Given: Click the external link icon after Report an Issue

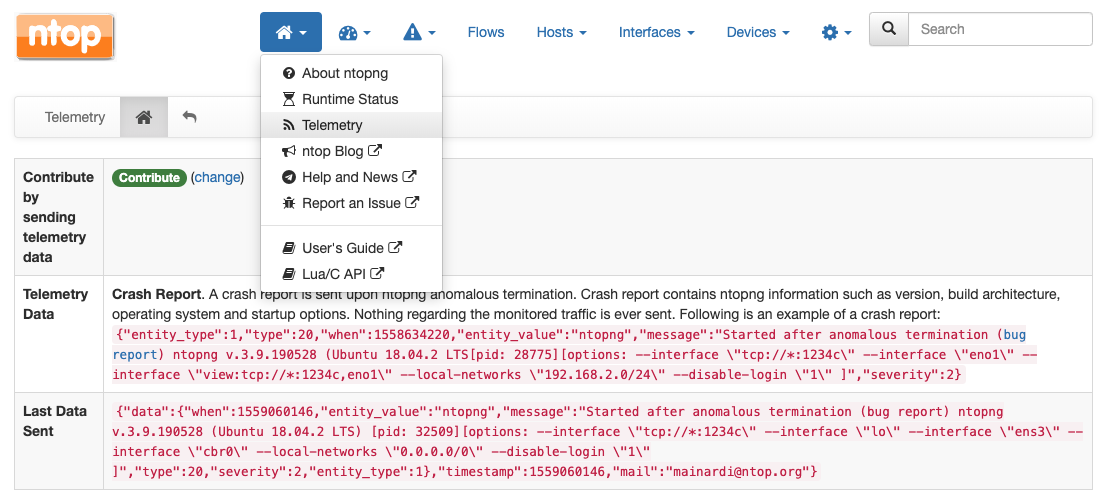Looking at the screenshot, I should point(413,202).
